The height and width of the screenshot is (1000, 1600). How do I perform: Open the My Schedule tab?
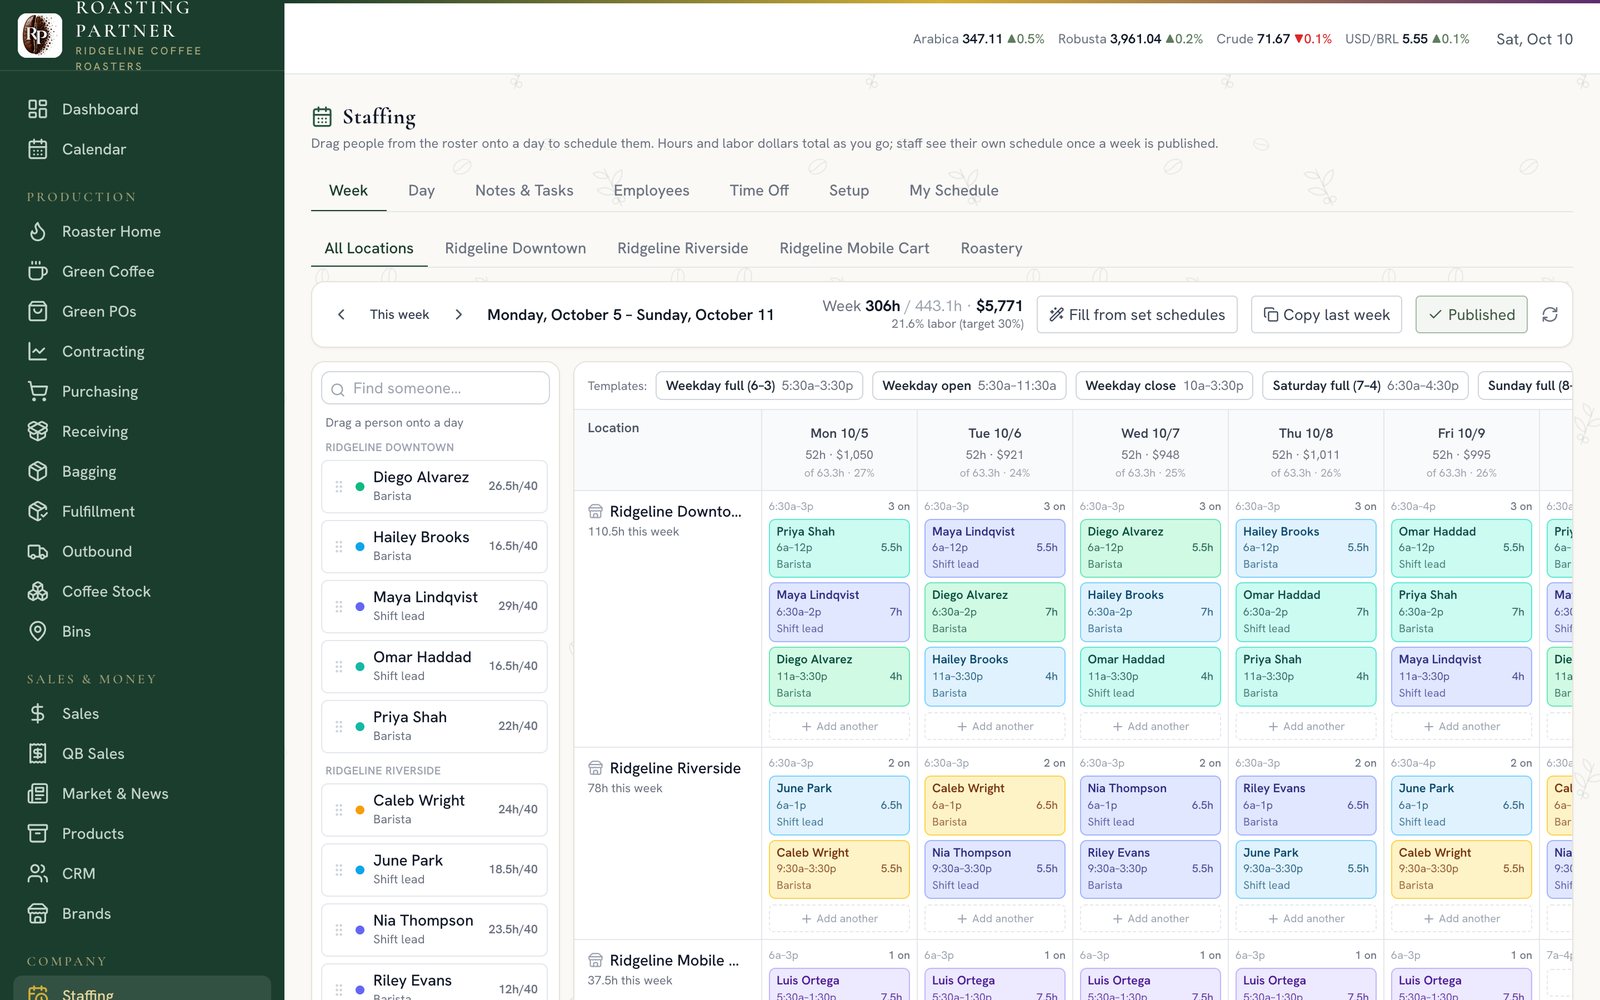954,190
